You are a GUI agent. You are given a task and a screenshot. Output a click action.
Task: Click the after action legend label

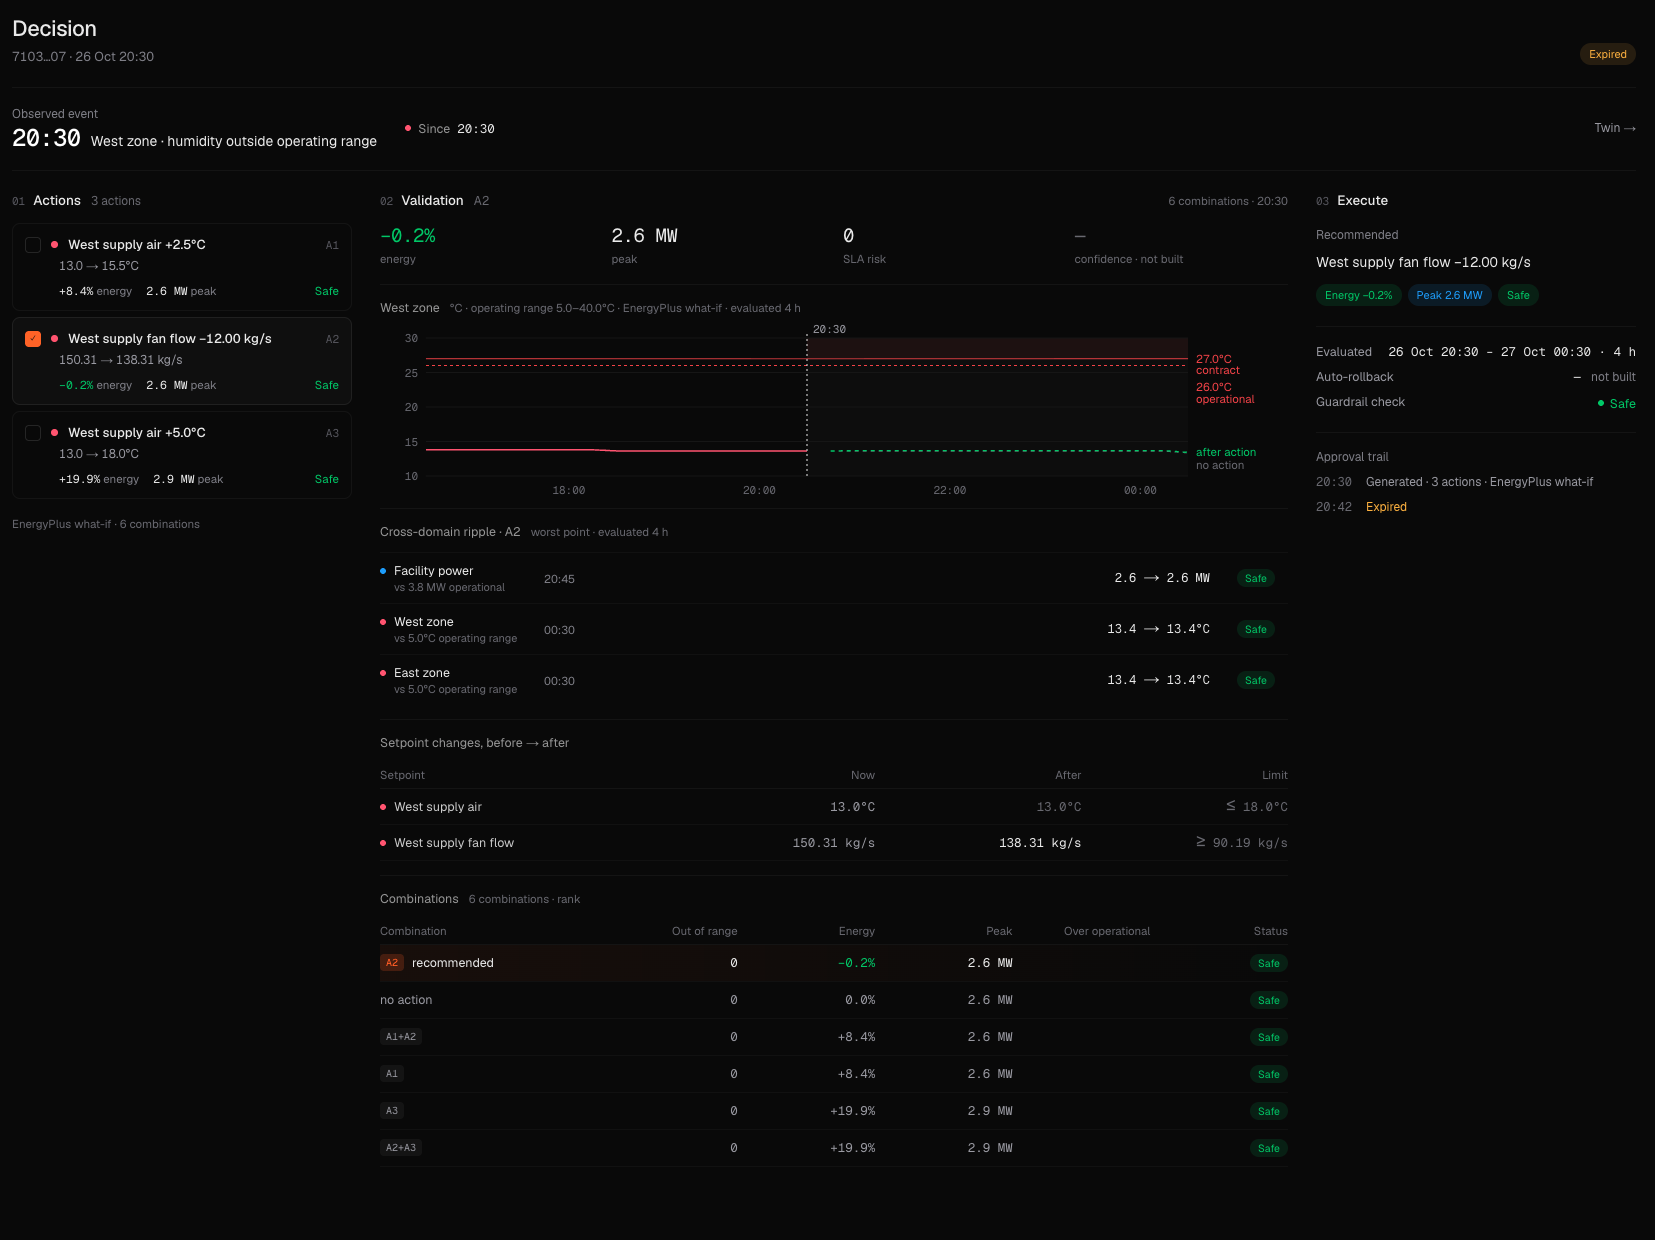[1225, 452]
